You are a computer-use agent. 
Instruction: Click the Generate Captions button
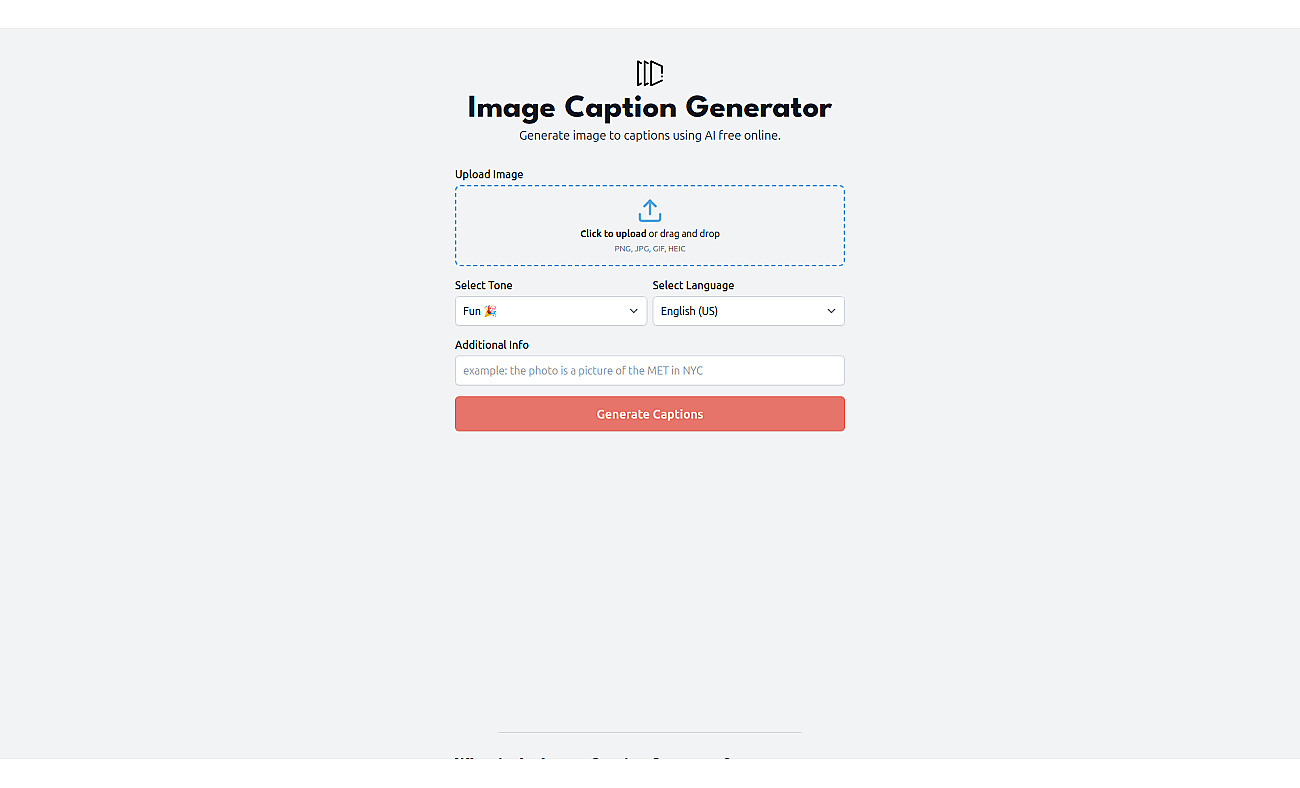tap(650, 414)
